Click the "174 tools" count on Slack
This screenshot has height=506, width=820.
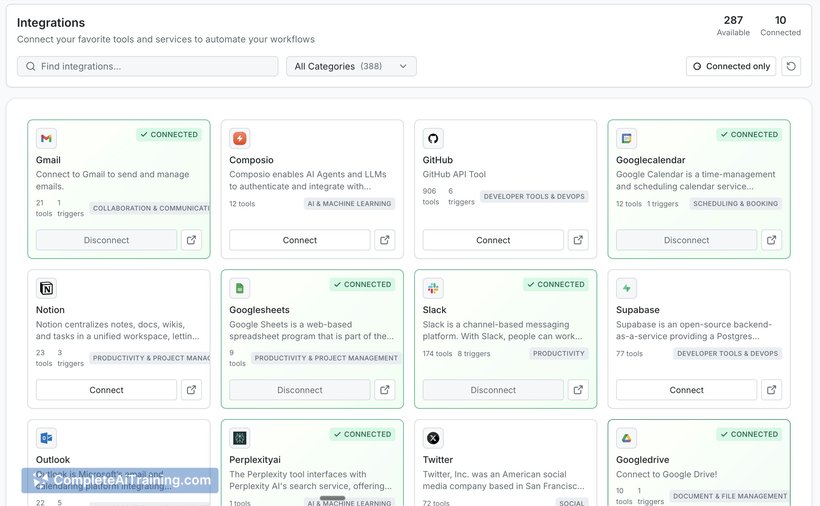point(437,354)
